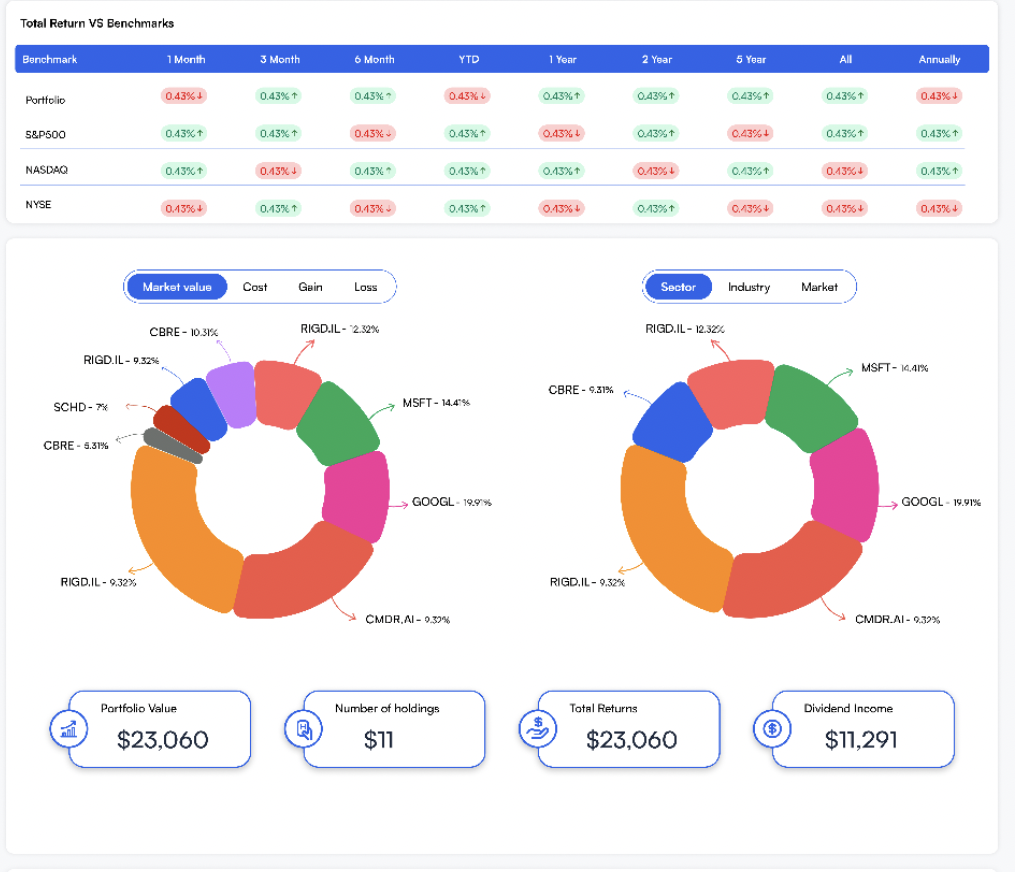Click NASDAQ 2 Year red badge
The height and width of the screenshot is (872, 1016).
point(656,171)
